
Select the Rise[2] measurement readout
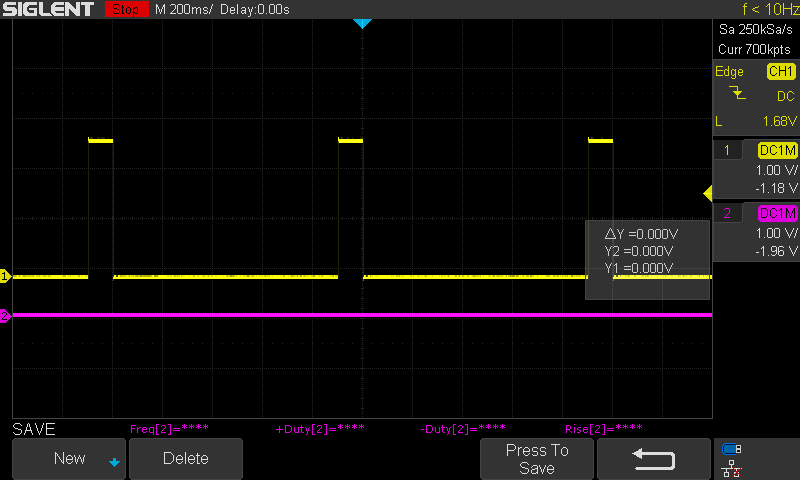coord(604,428)
